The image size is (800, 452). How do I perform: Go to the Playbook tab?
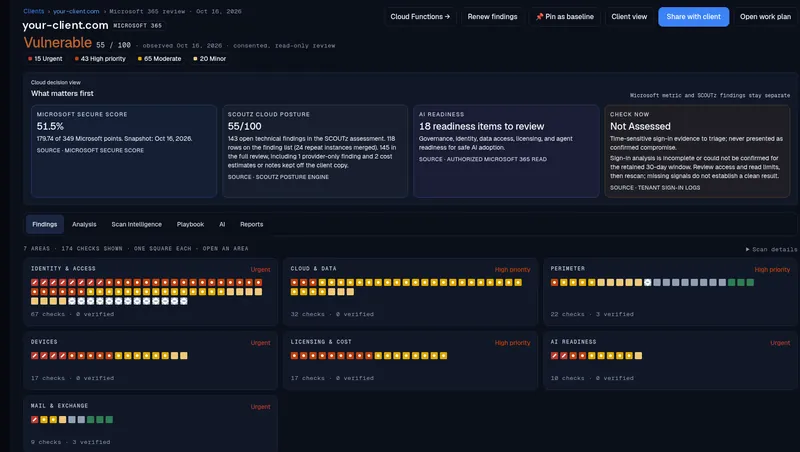(x=190, y=224)
